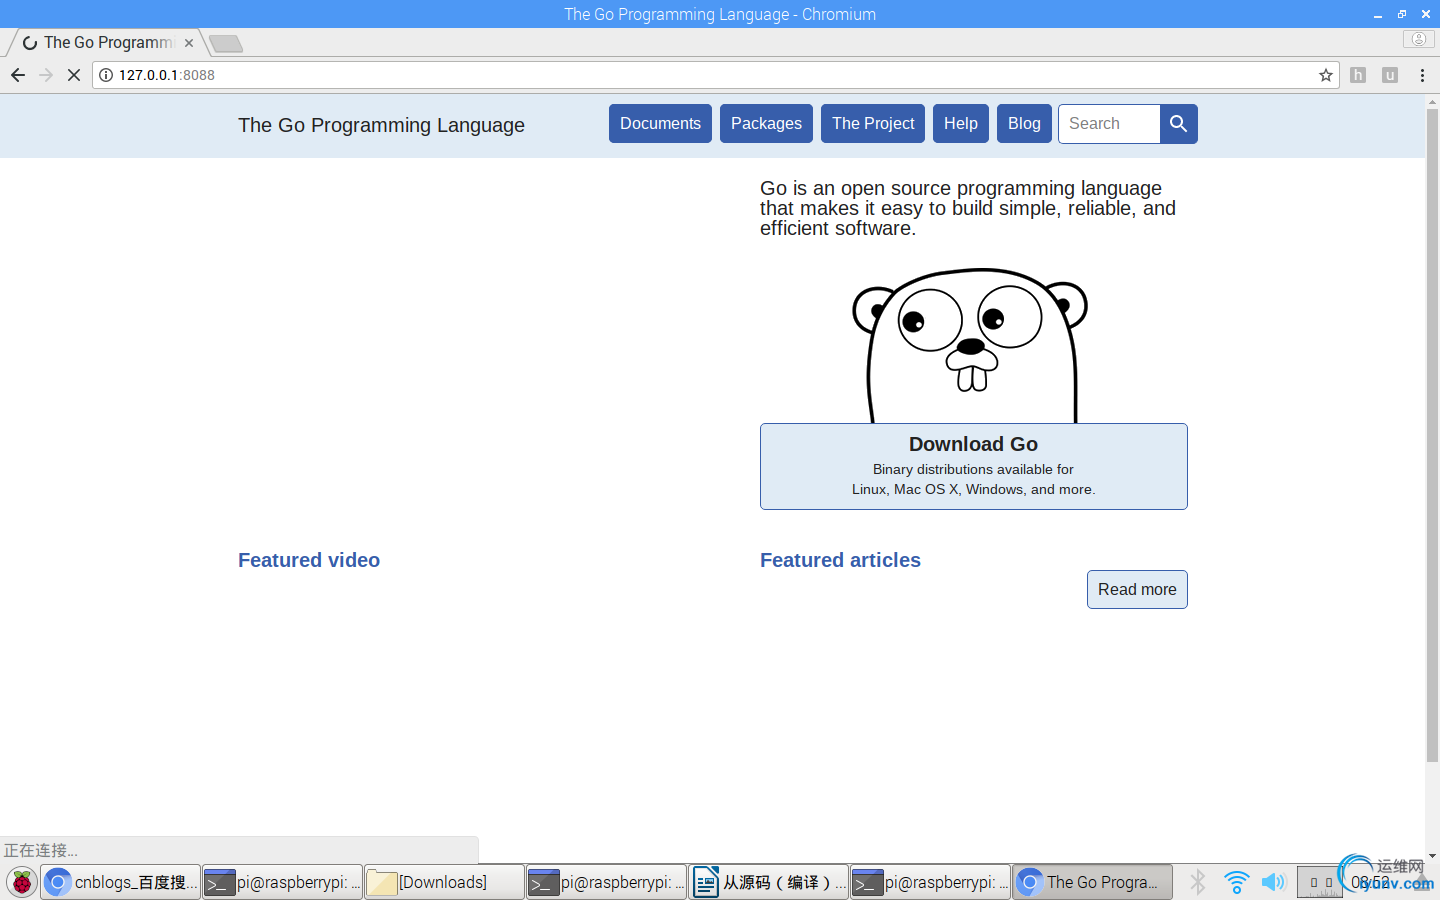Open Raspberry Pi start menu
Image resolution: width=1440 pixels, height=900 pixels.
coord(21,882)
